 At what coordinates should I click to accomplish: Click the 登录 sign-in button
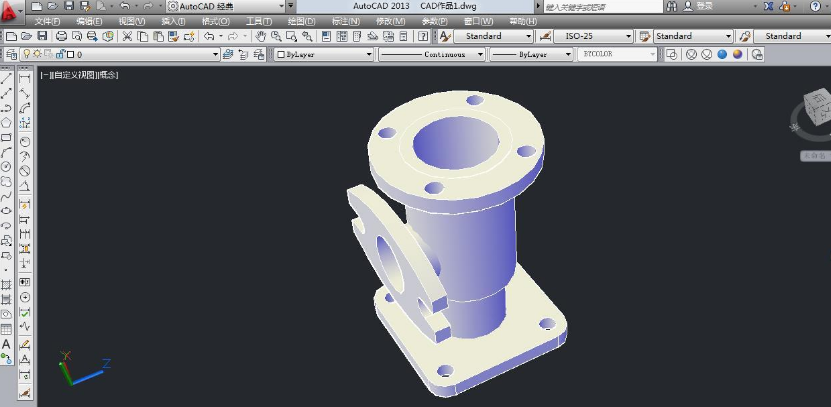[x=704, y=6]
